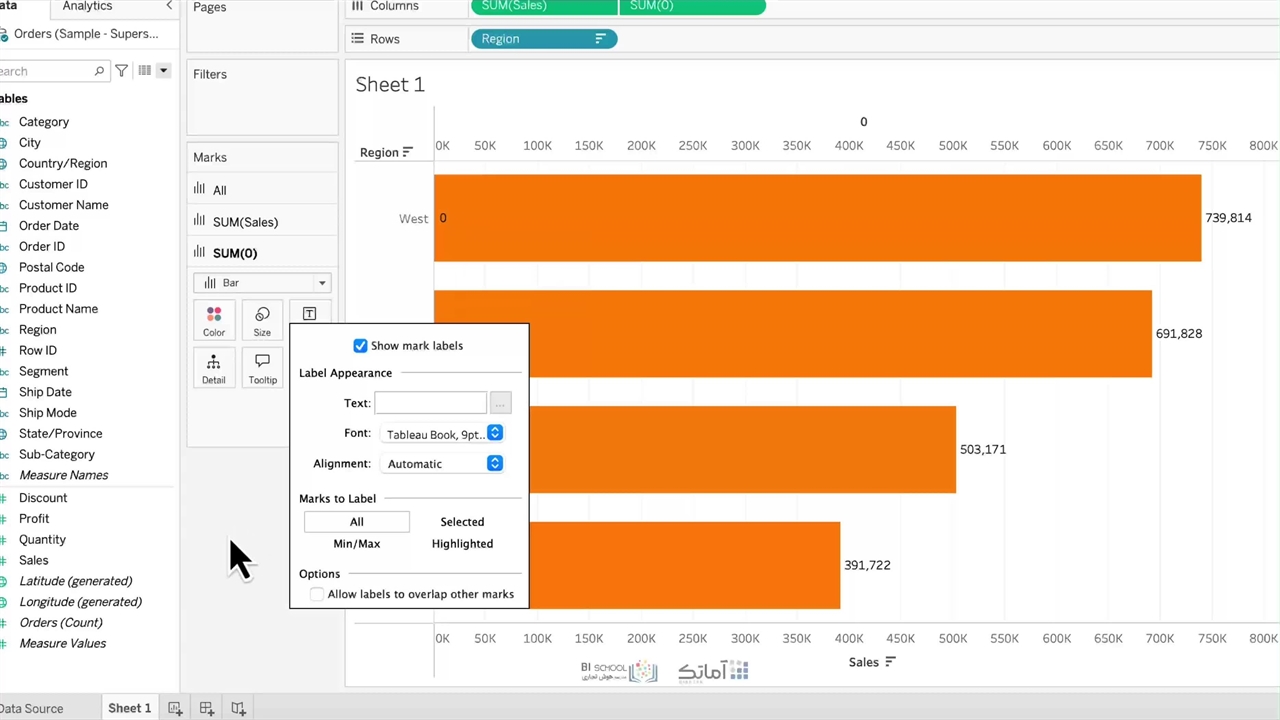
Task: Expand the Bar mark type dropdown
Action: click(321, 283)
